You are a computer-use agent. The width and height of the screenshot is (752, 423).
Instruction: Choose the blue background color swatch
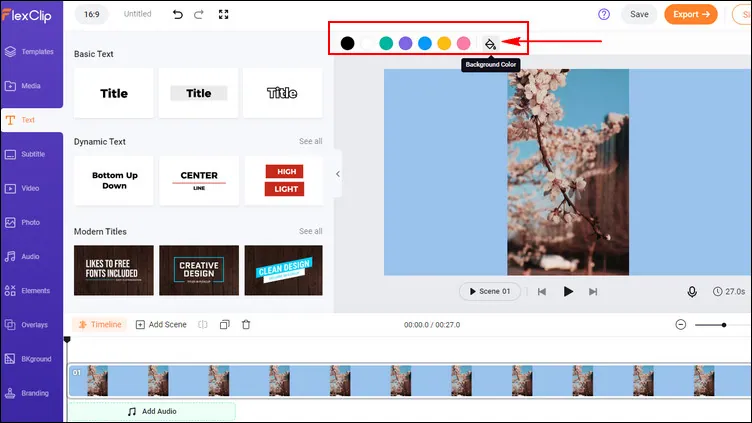pyautogui.click(x=424, y=43)
